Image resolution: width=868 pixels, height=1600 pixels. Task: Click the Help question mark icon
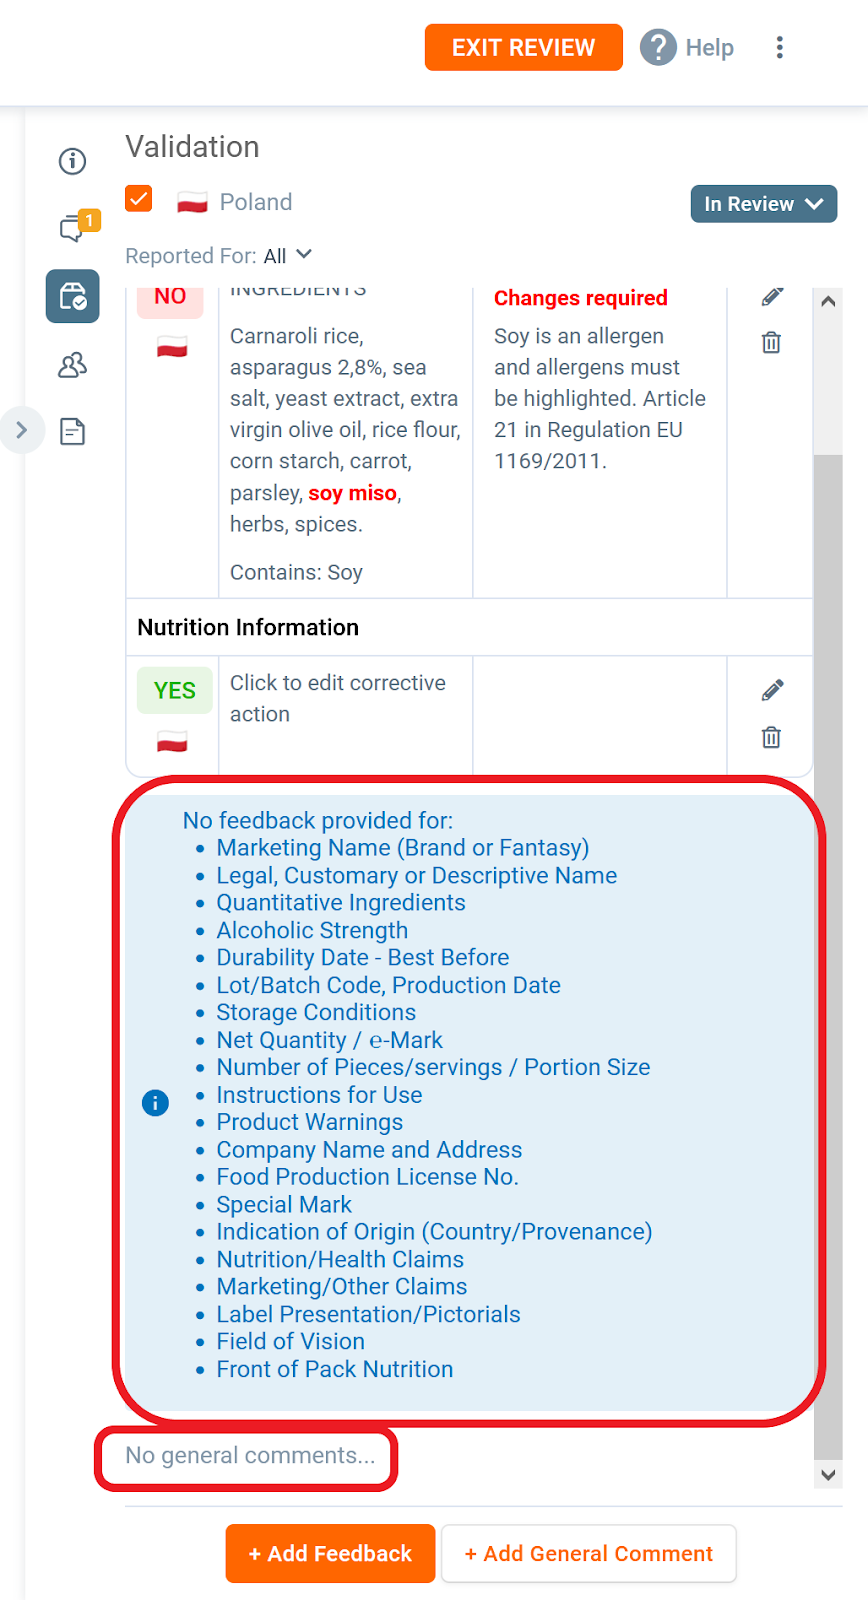point(658,47)
